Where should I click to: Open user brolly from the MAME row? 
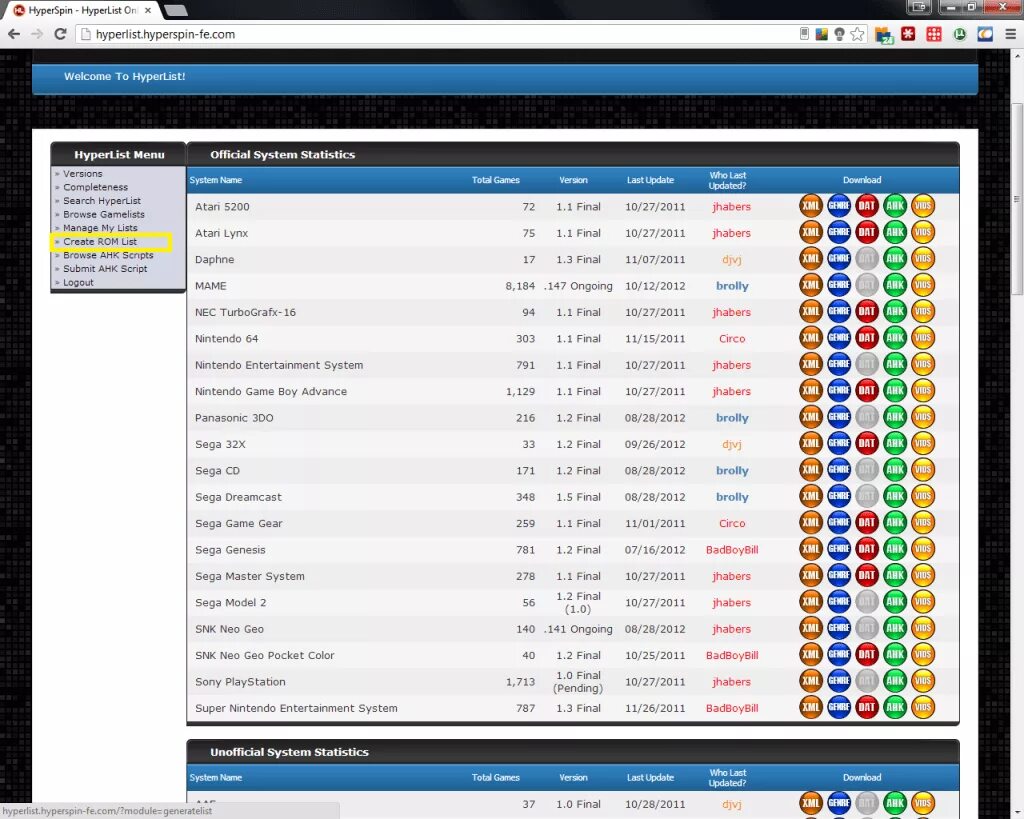[732, 285]
